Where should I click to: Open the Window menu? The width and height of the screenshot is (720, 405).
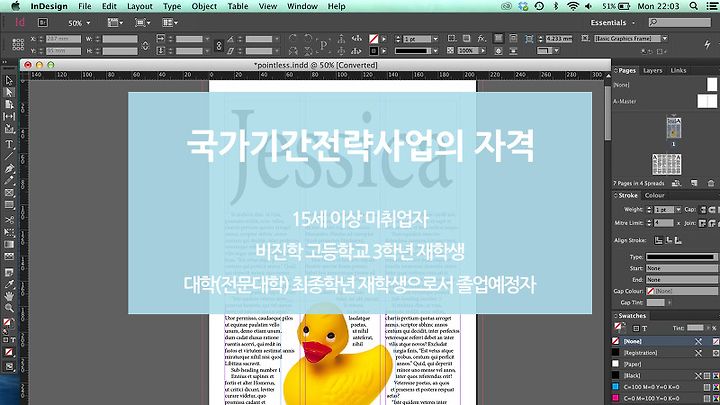[x=302, y=6]
